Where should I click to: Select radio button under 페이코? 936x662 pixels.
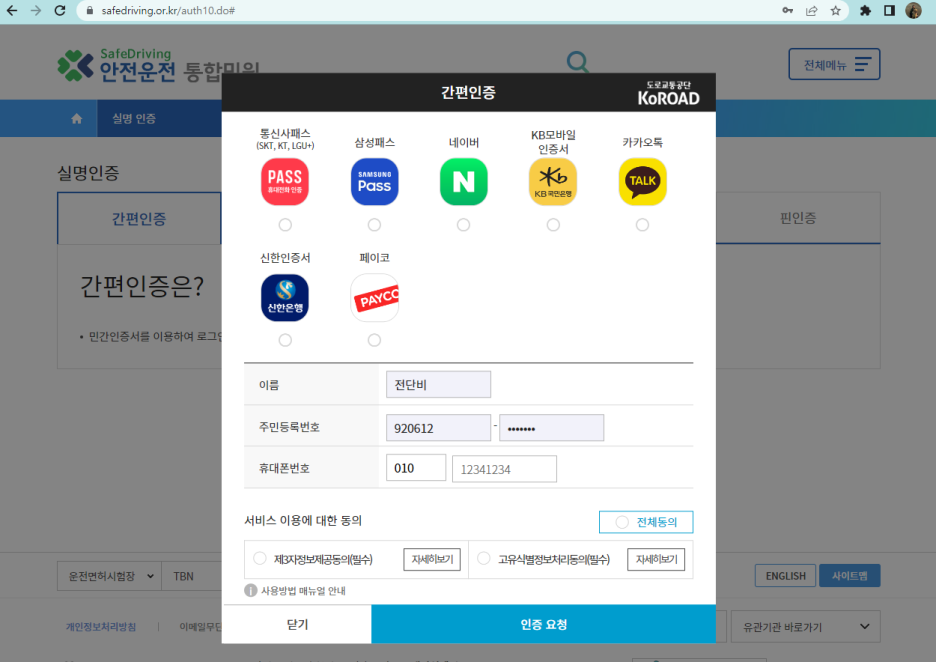coord(374,340)
